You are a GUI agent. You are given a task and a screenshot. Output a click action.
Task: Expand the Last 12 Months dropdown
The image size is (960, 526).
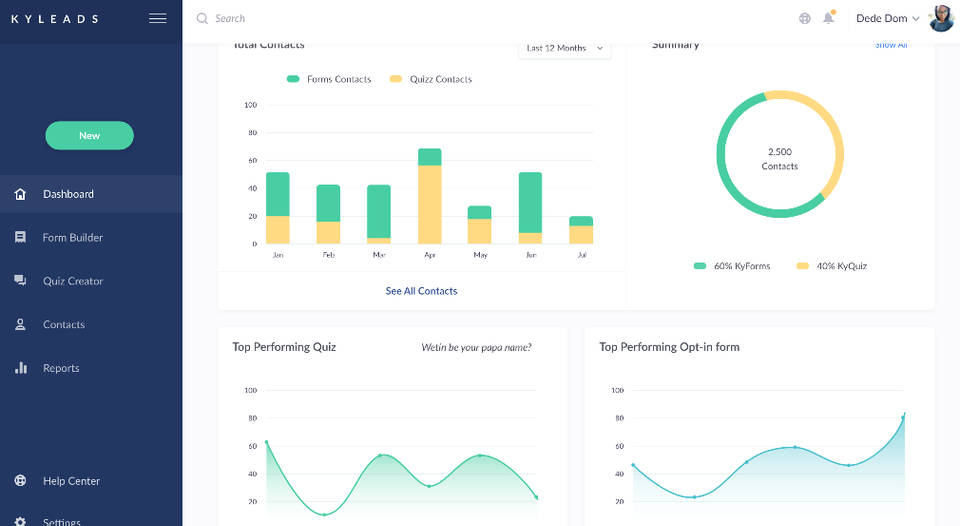click(565, 48)
